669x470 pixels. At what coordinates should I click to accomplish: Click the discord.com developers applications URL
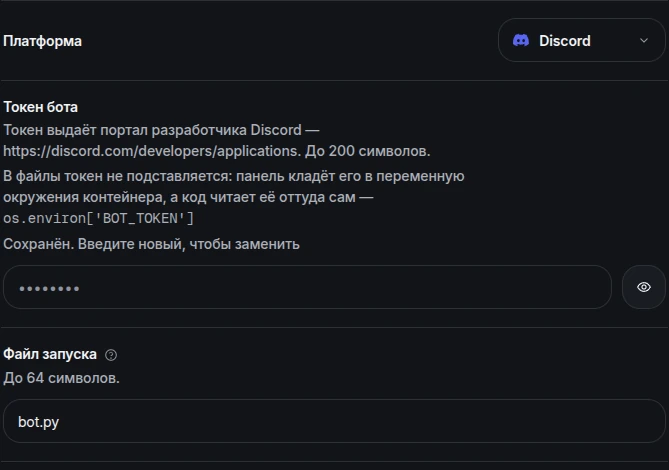151,151
